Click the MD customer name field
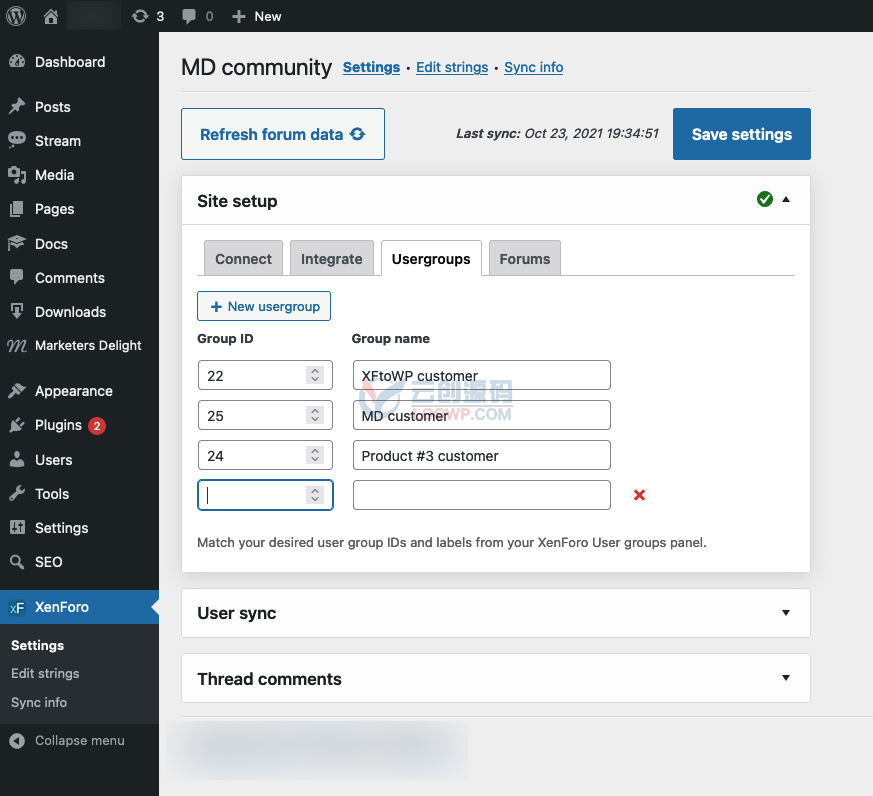 click(x=482, y=415)
